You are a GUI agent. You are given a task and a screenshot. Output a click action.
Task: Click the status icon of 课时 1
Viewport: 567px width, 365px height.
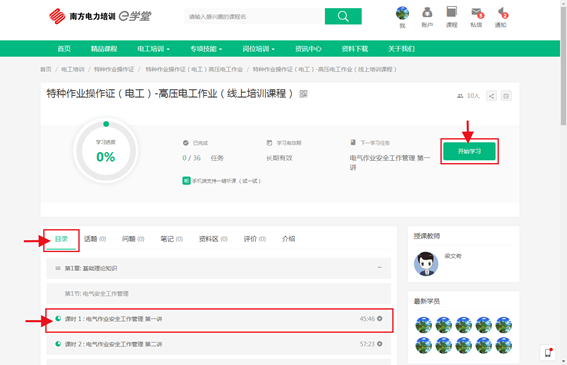[x=58, y=319]
